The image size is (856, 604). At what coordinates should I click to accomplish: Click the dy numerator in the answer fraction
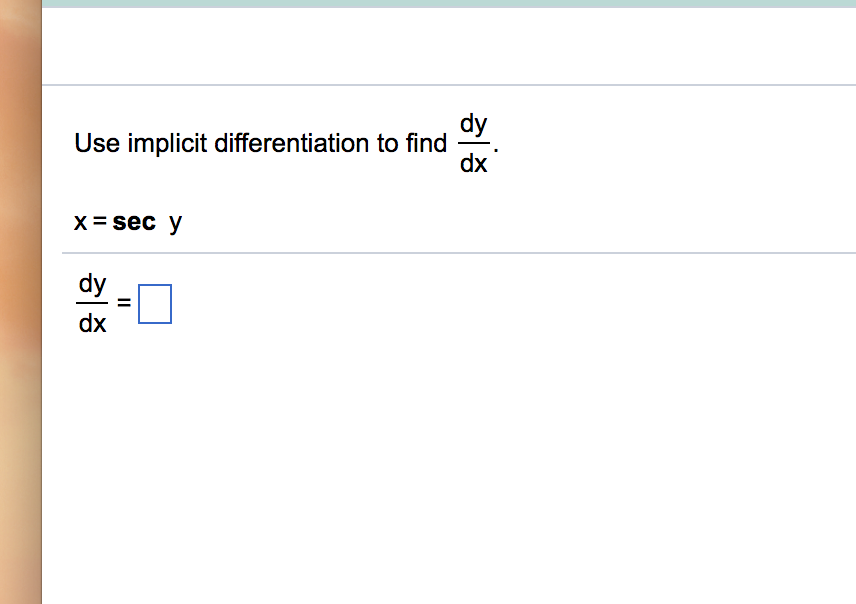tap(91, 285)
